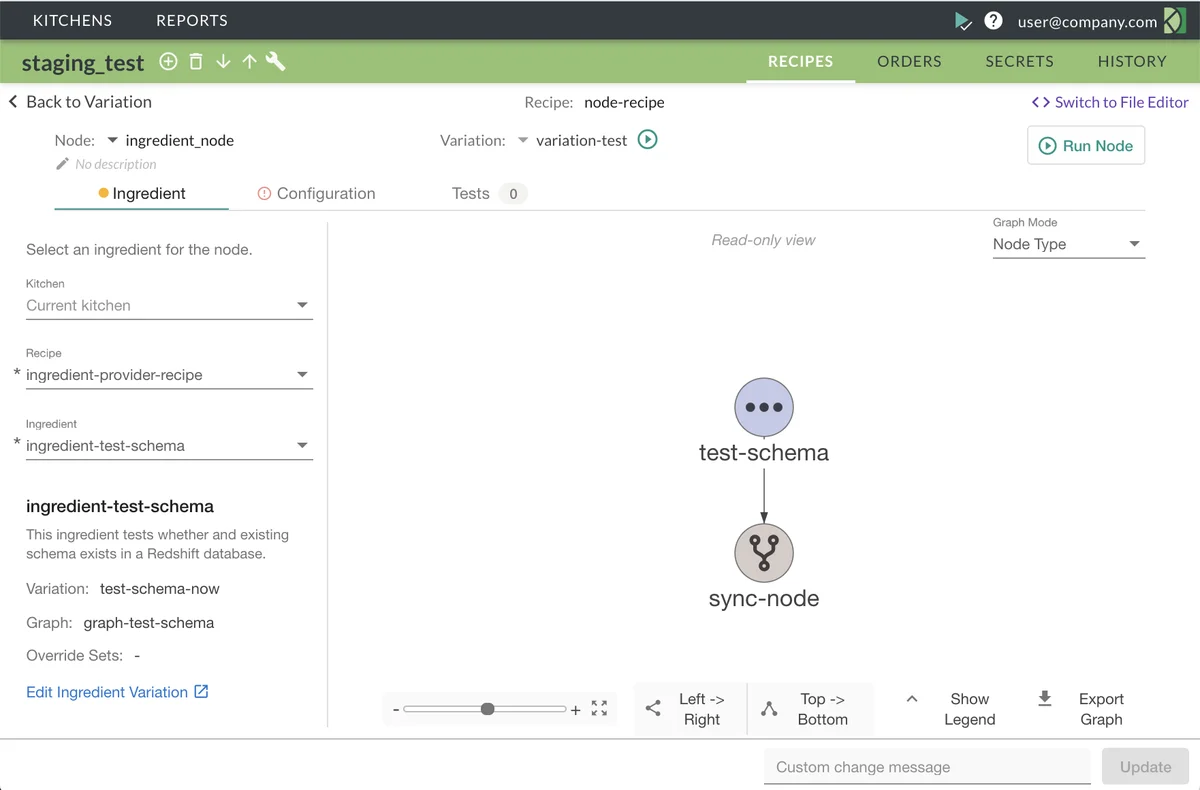Expand the Show Legend panel
Screen dimensions: 1200x790
tap(955, 709)
